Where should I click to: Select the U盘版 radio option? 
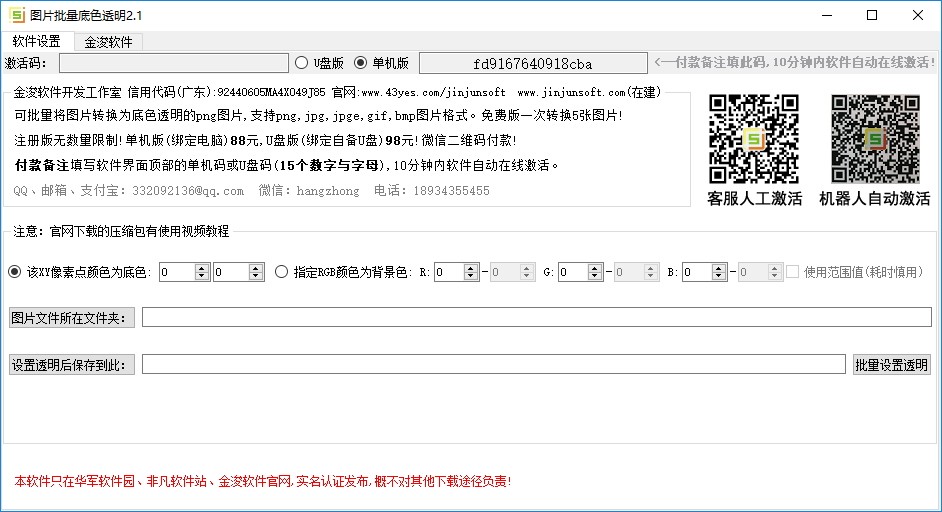pyautogui.click(x=302, y=62)
